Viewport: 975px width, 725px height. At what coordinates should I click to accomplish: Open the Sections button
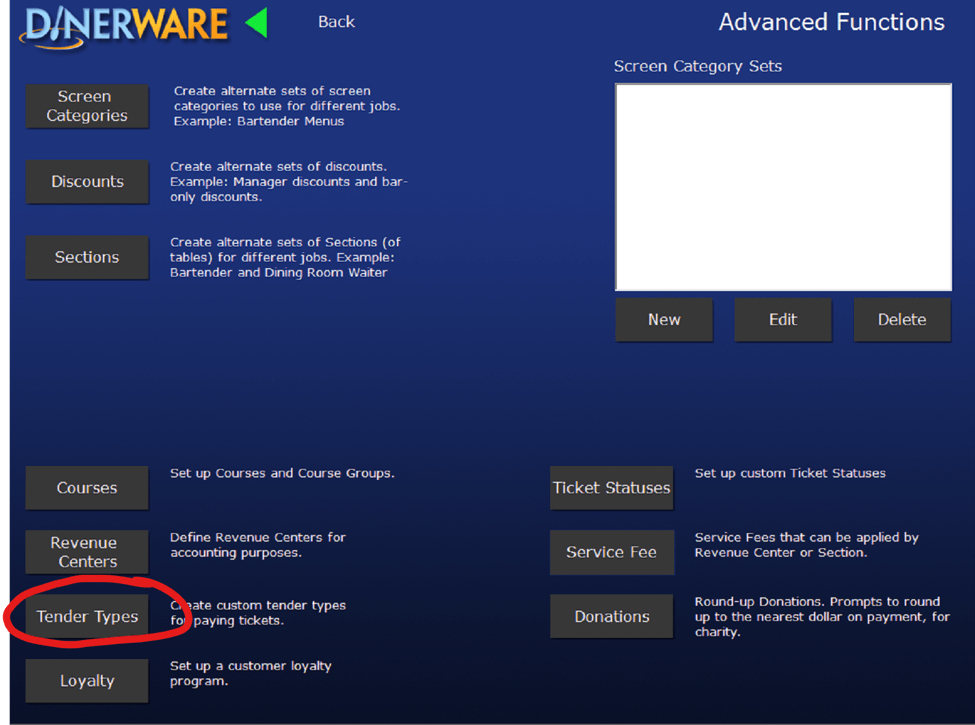coord(87,257)
